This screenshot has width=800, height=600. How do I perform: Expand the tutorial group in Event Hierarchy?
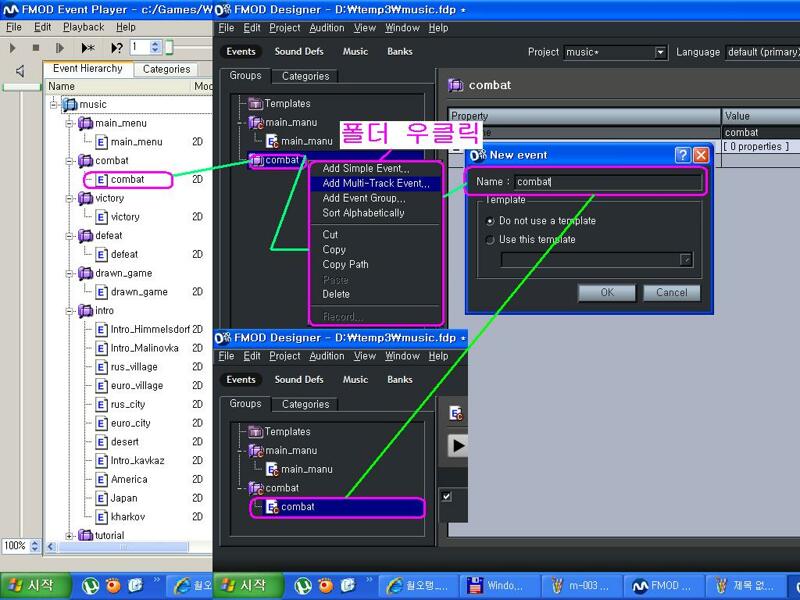tap(69, 536)
